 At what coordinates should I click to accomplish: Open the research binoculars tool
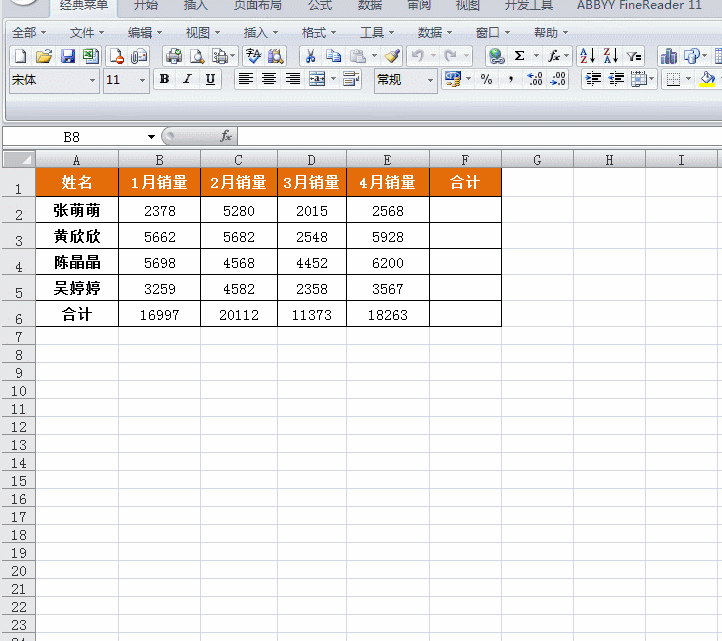(276, 56)
